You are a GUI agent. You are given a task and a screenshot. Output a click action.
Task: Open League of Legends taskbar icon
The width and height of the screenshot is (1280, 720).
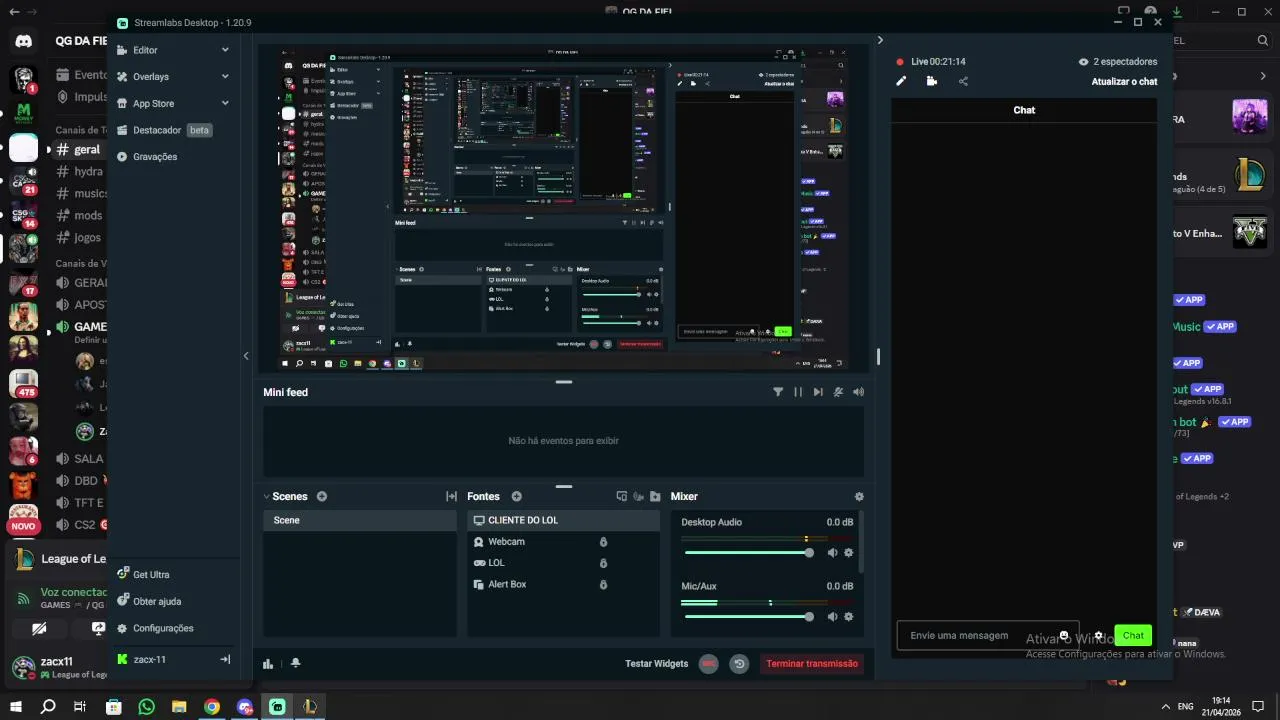point(310,707)
